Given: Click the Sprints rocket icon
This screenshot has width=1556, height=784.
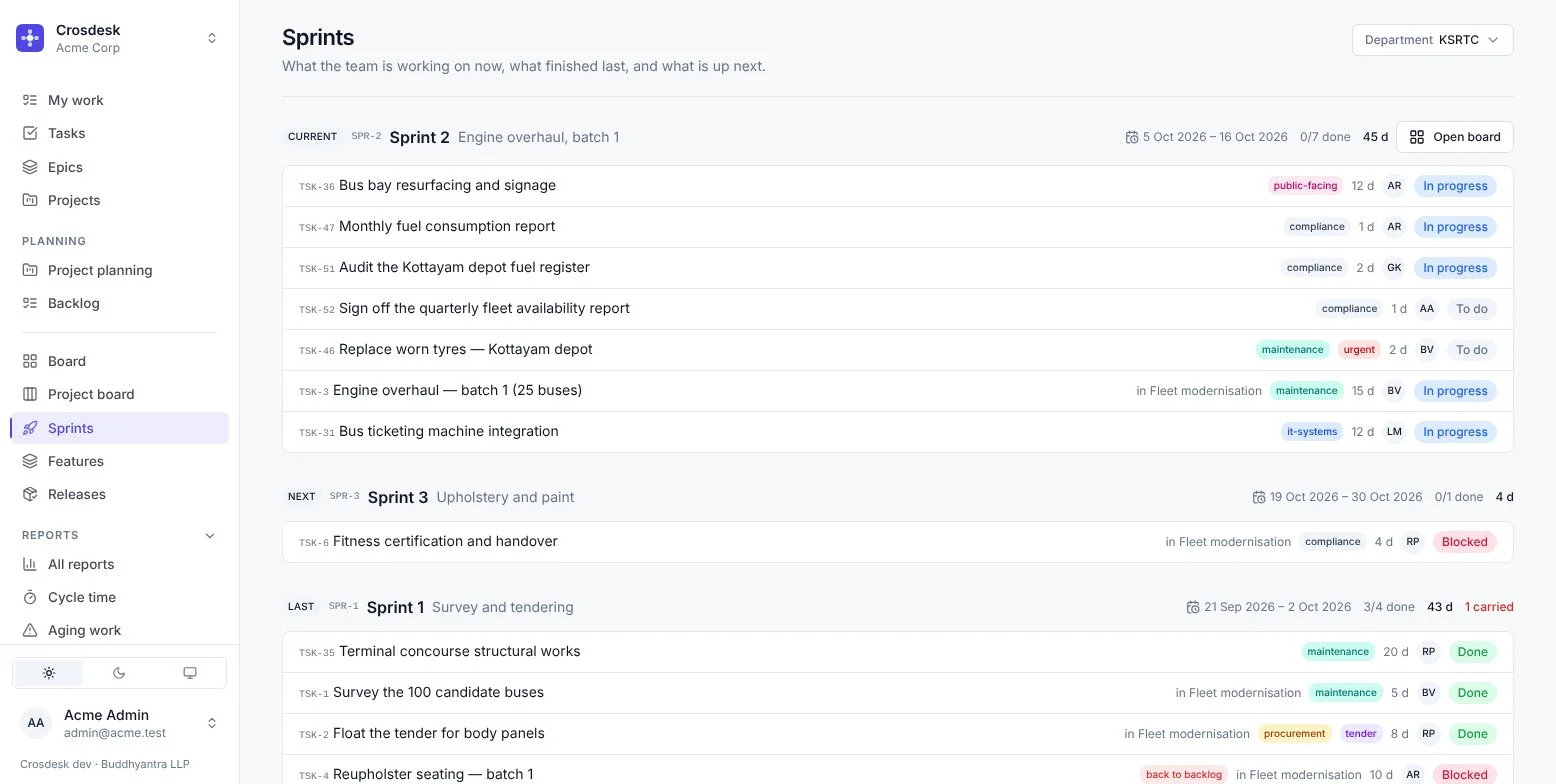Looking at the screenshot, I should pos(30,428).
